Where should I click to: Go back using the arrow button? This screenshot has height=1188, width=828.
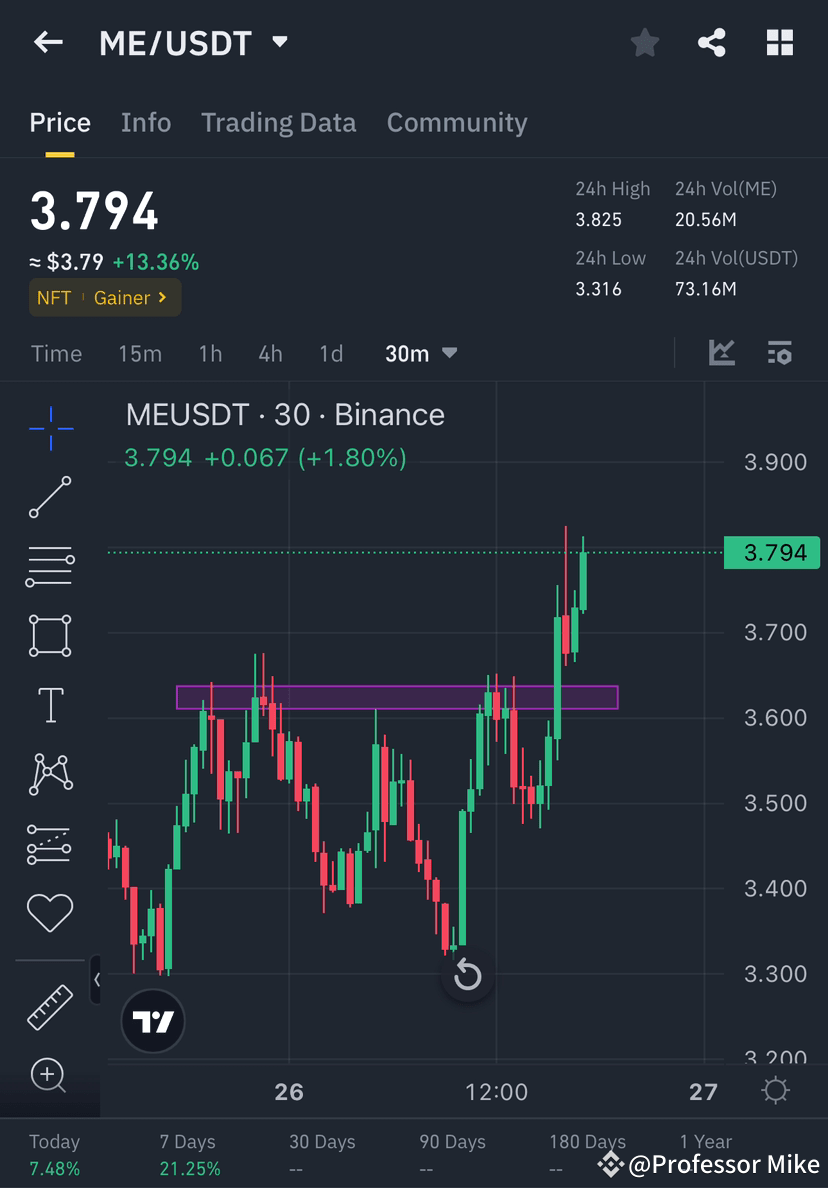pos(48,42)
